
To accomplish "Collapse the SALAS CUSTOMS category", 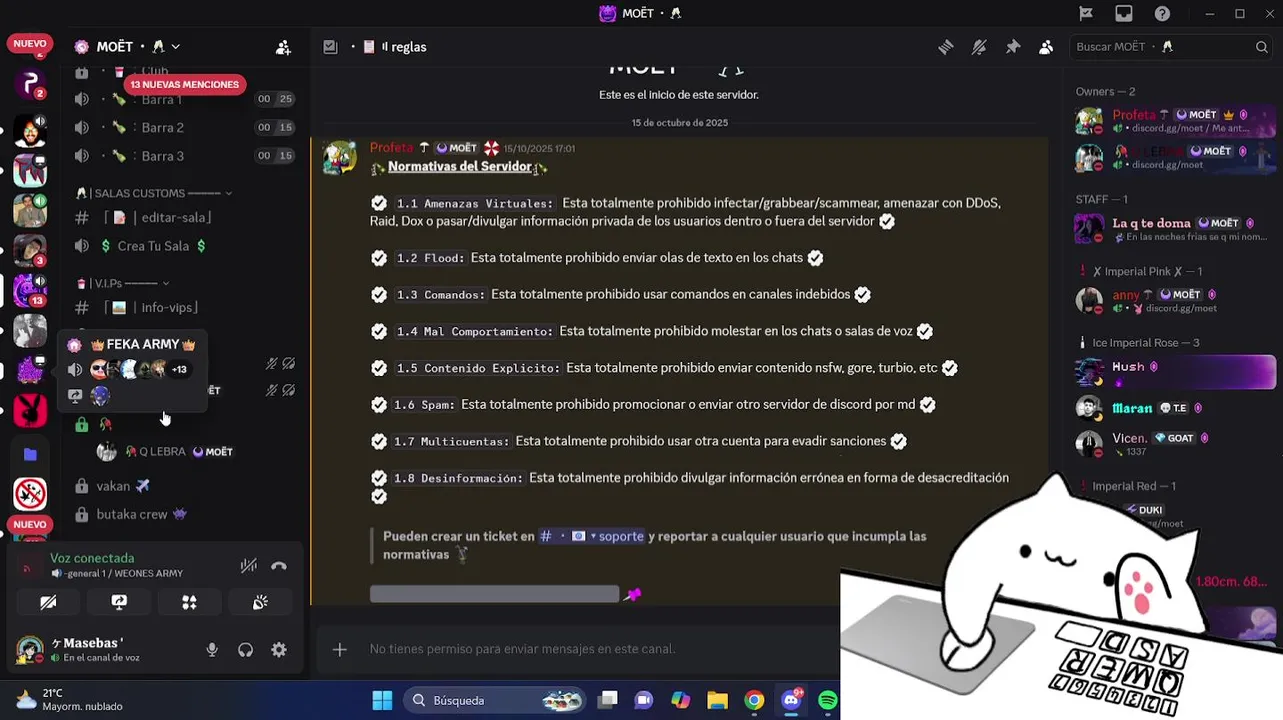I will 155,193.
